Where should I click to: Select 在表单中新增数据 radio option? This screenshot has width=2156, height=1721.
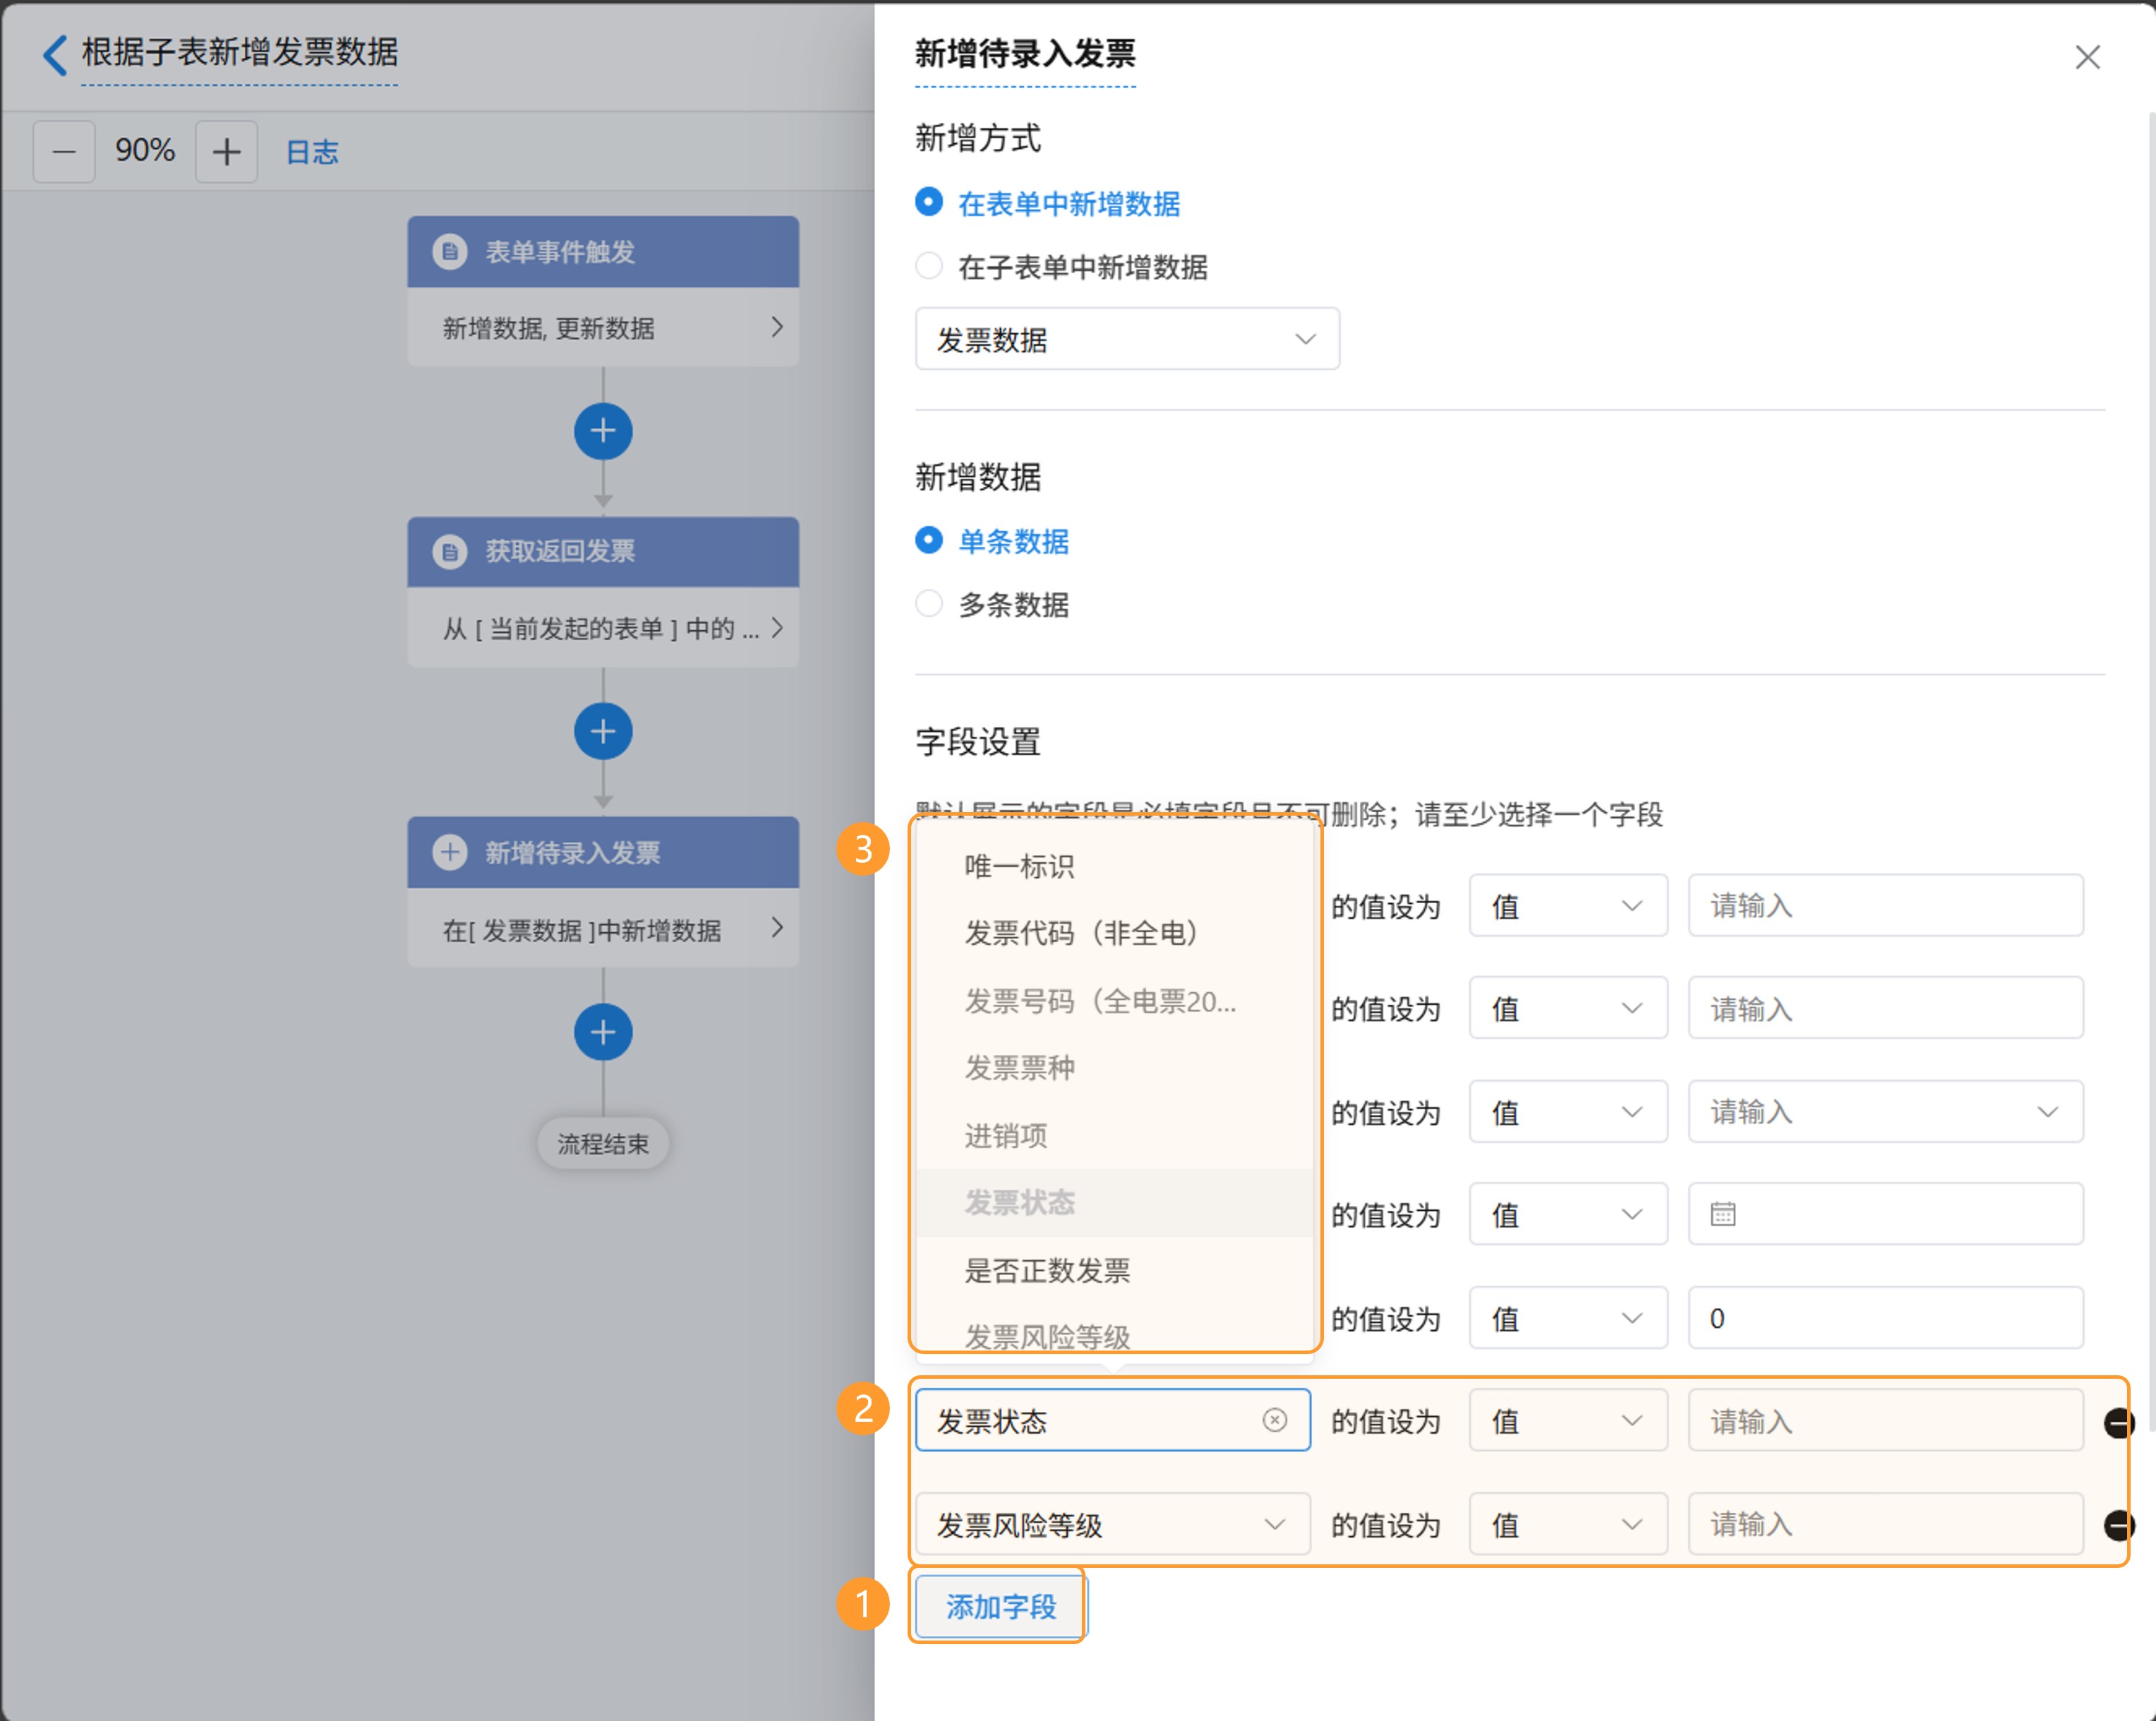929,203
